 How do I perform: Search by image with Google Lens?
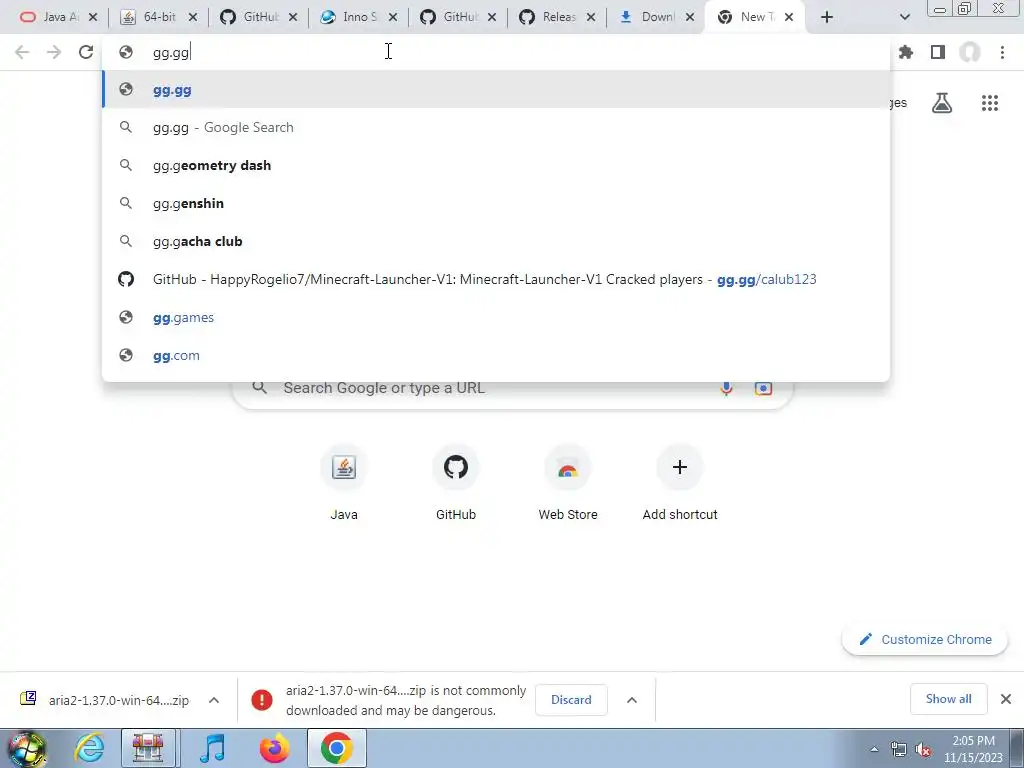pos(763,388)
